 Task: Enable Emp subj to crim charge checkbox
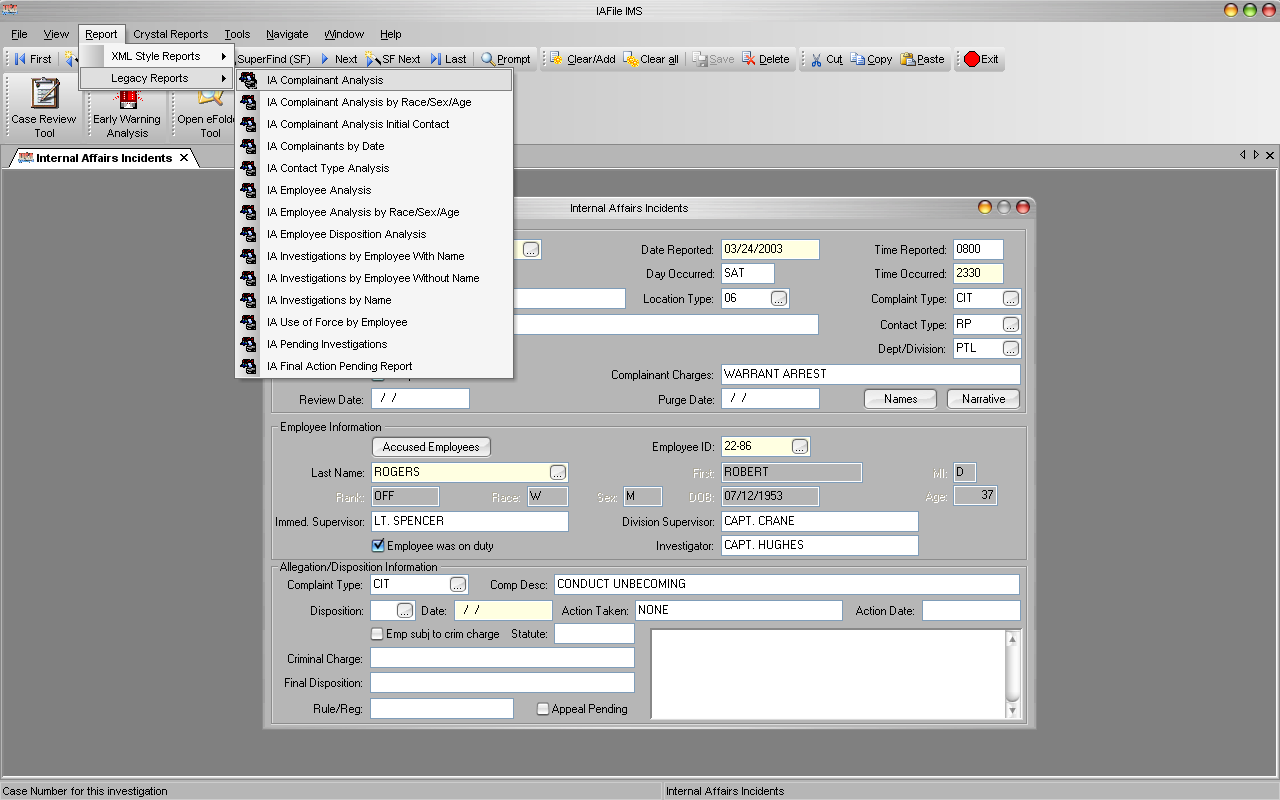click(x=378, y=634)
